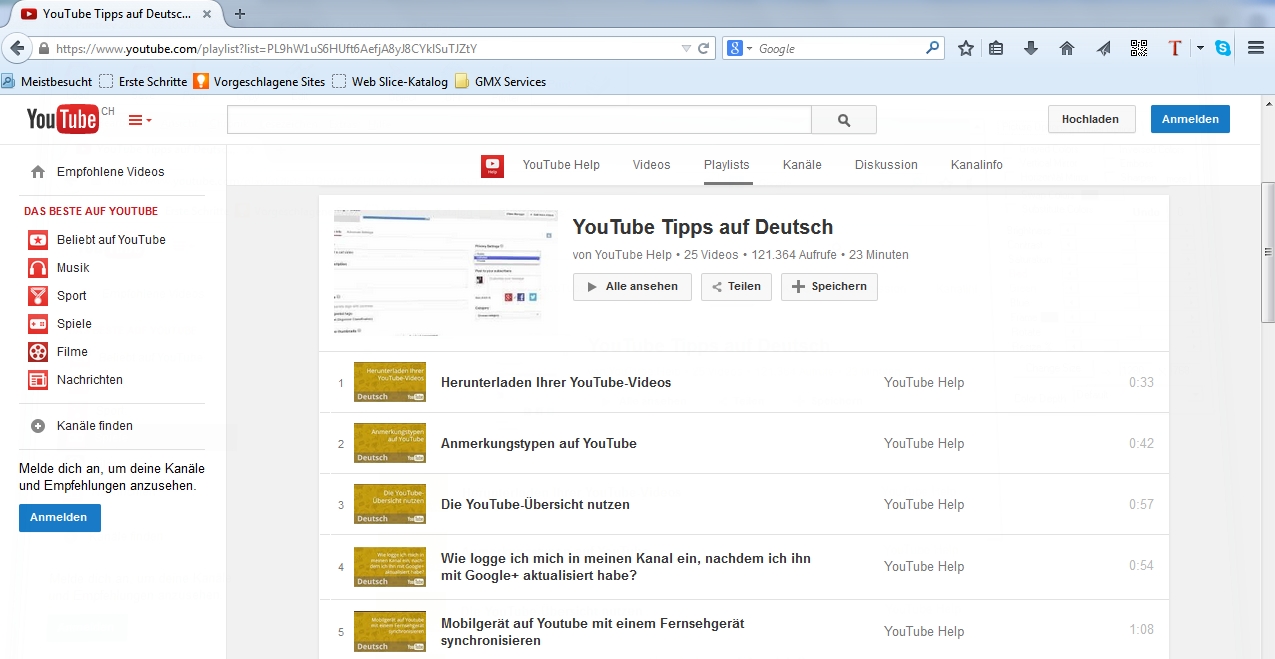The height and width of the screenshot is (659, 1275).
Task: Open the GMX Services bookmark folder
Action: (501, 82)
